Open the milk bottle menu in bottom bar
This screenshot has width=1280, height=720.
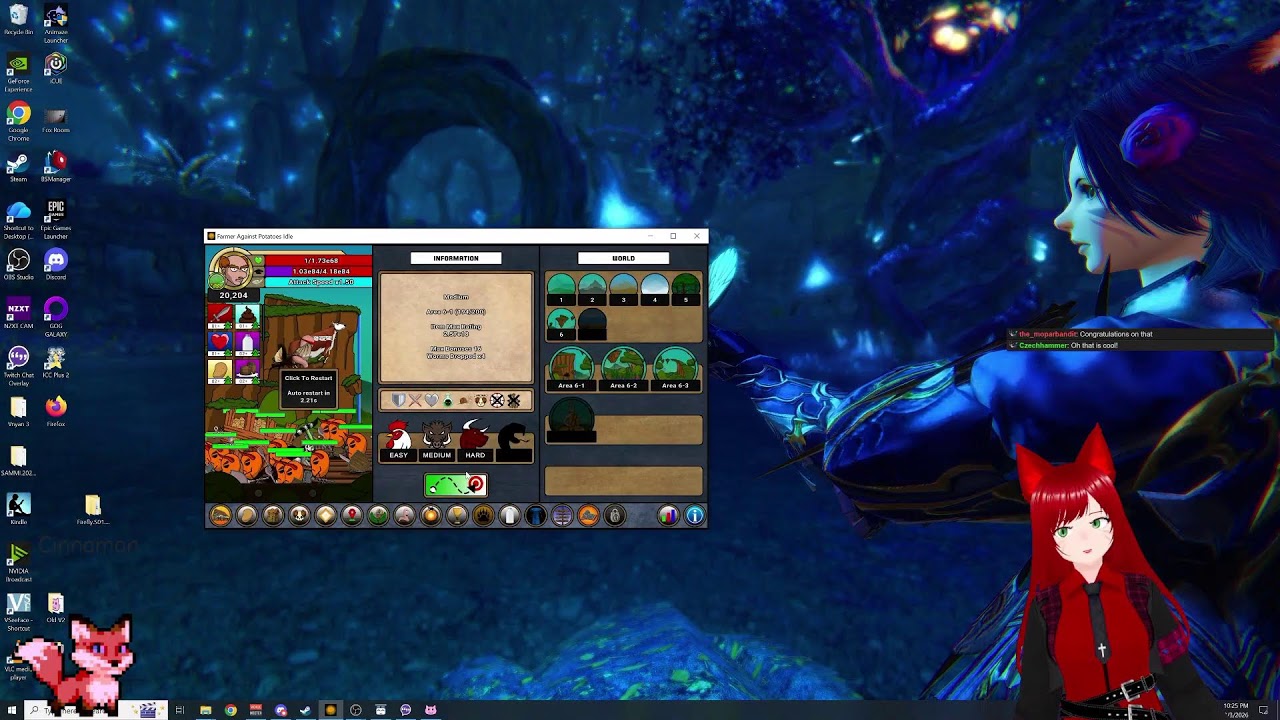point(510,516)
